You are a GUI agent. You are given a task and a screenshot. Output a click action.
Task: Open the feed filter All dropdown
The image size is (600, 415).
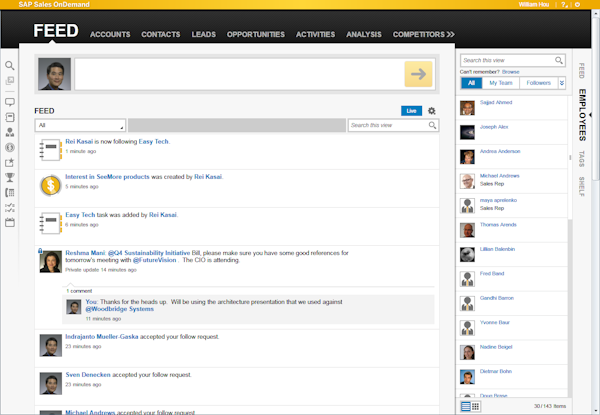coord(80,126)
